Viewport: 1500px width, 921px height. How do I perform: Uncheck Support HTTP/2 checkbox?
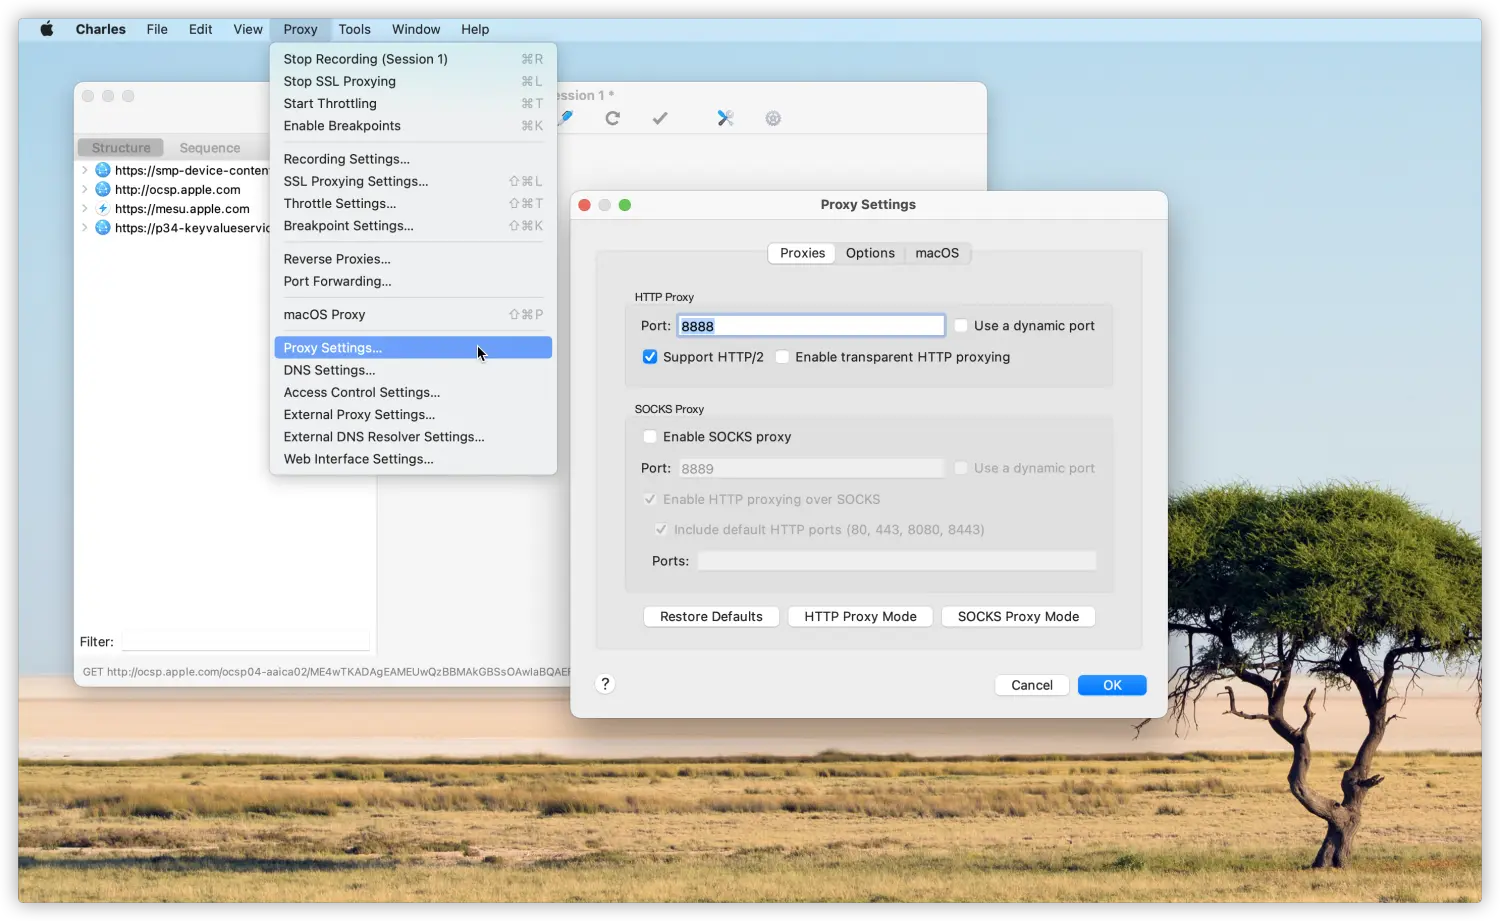click(x=650, y=357)
